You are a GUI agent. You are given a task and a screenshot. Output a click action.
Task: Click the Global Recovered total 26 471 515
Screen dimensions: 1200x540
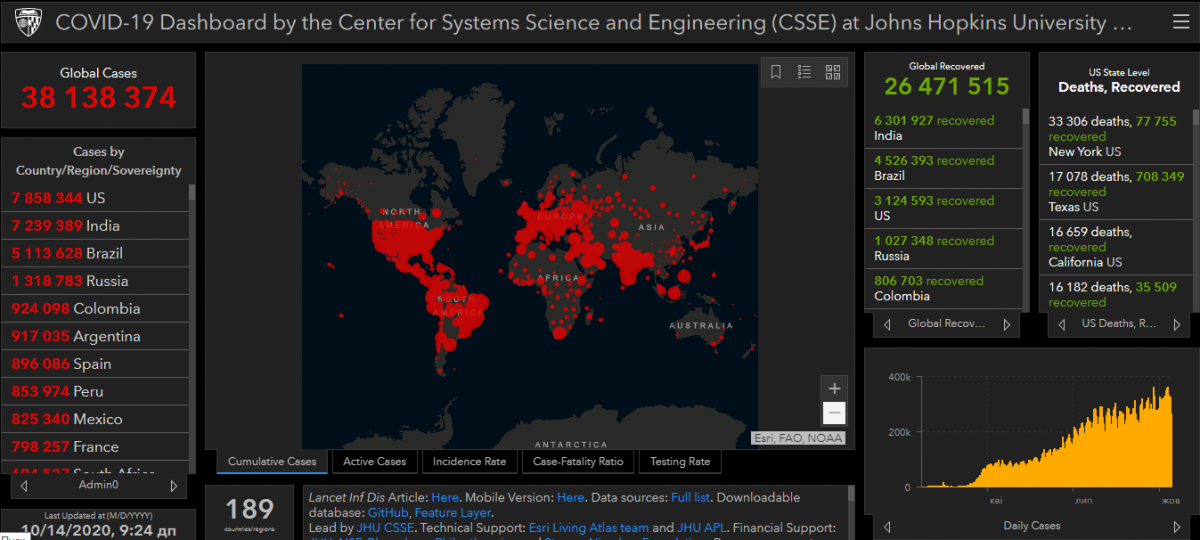click(x=947, y=86)
